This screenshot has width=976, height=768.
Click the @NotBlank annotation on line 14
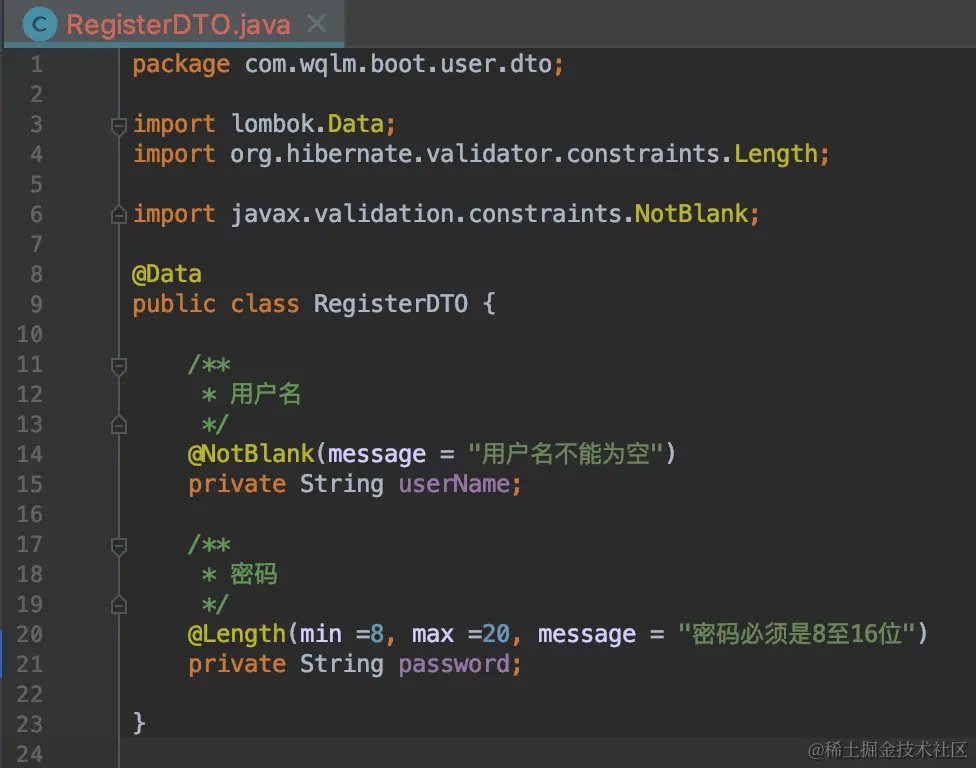click(251, 454)
